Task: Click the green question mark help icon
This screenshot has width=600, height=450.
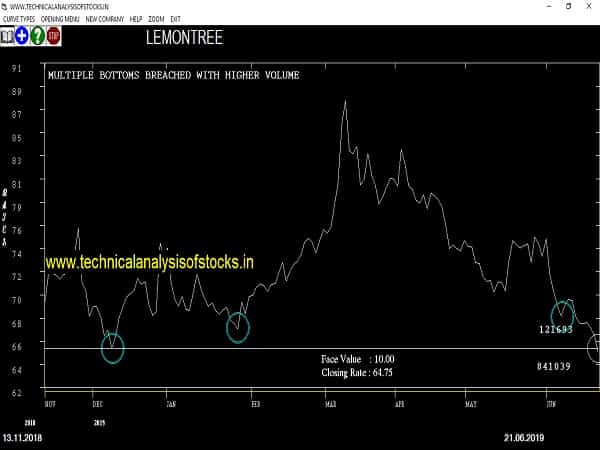Action: pos(38,37)
